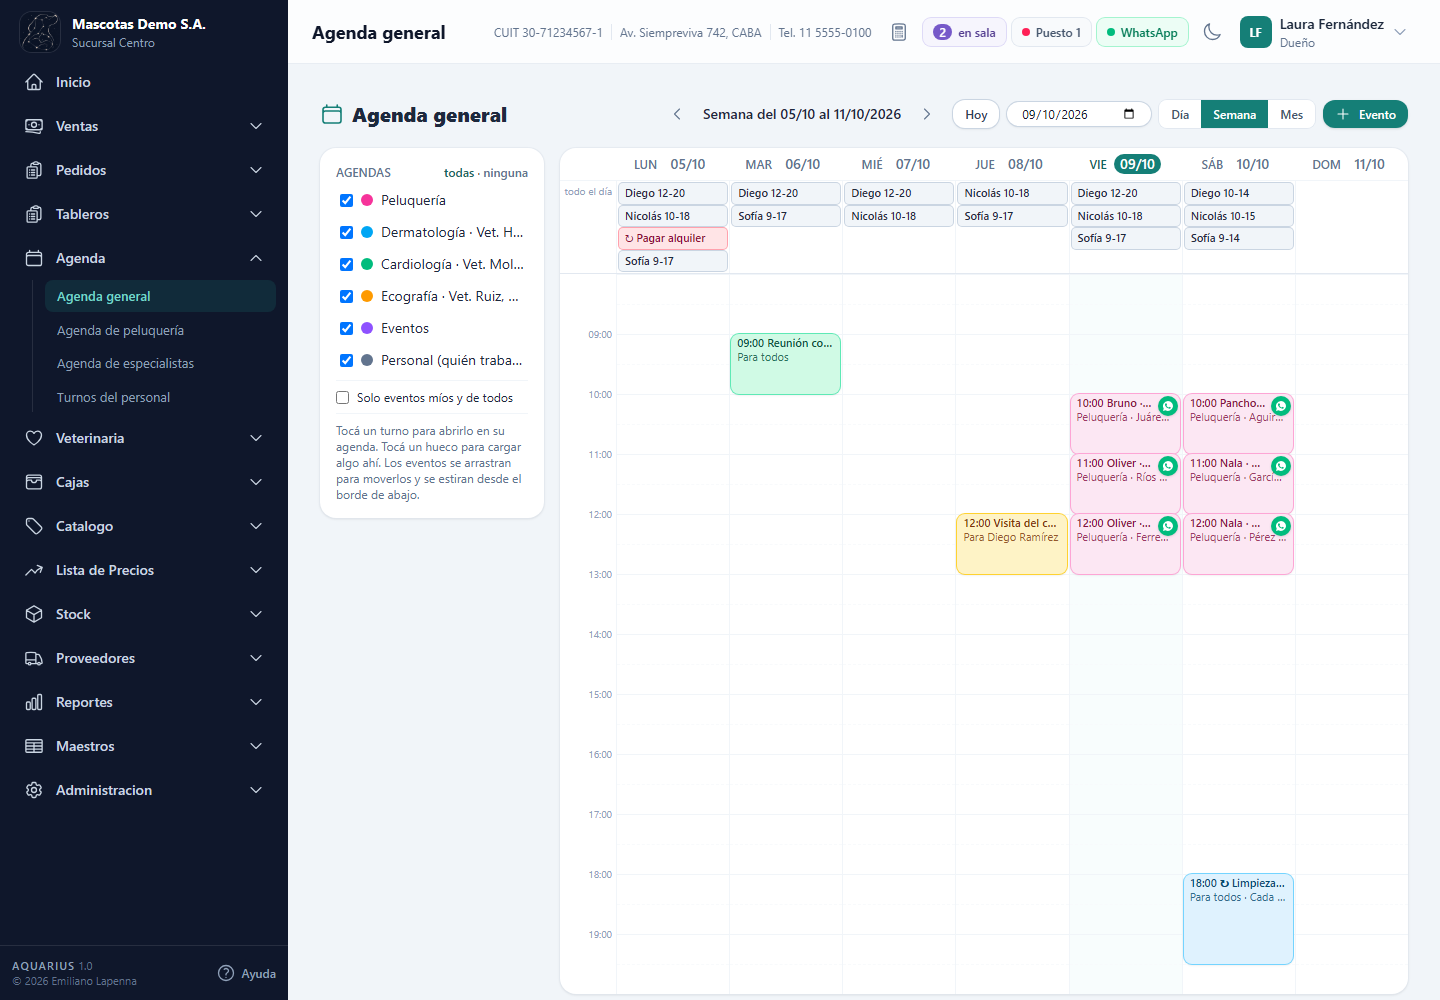Image resolution: width=1440 pixels, height=1000 pixels.
Task: Select 'ninguna' agendas link
Action: pos(506,173)
